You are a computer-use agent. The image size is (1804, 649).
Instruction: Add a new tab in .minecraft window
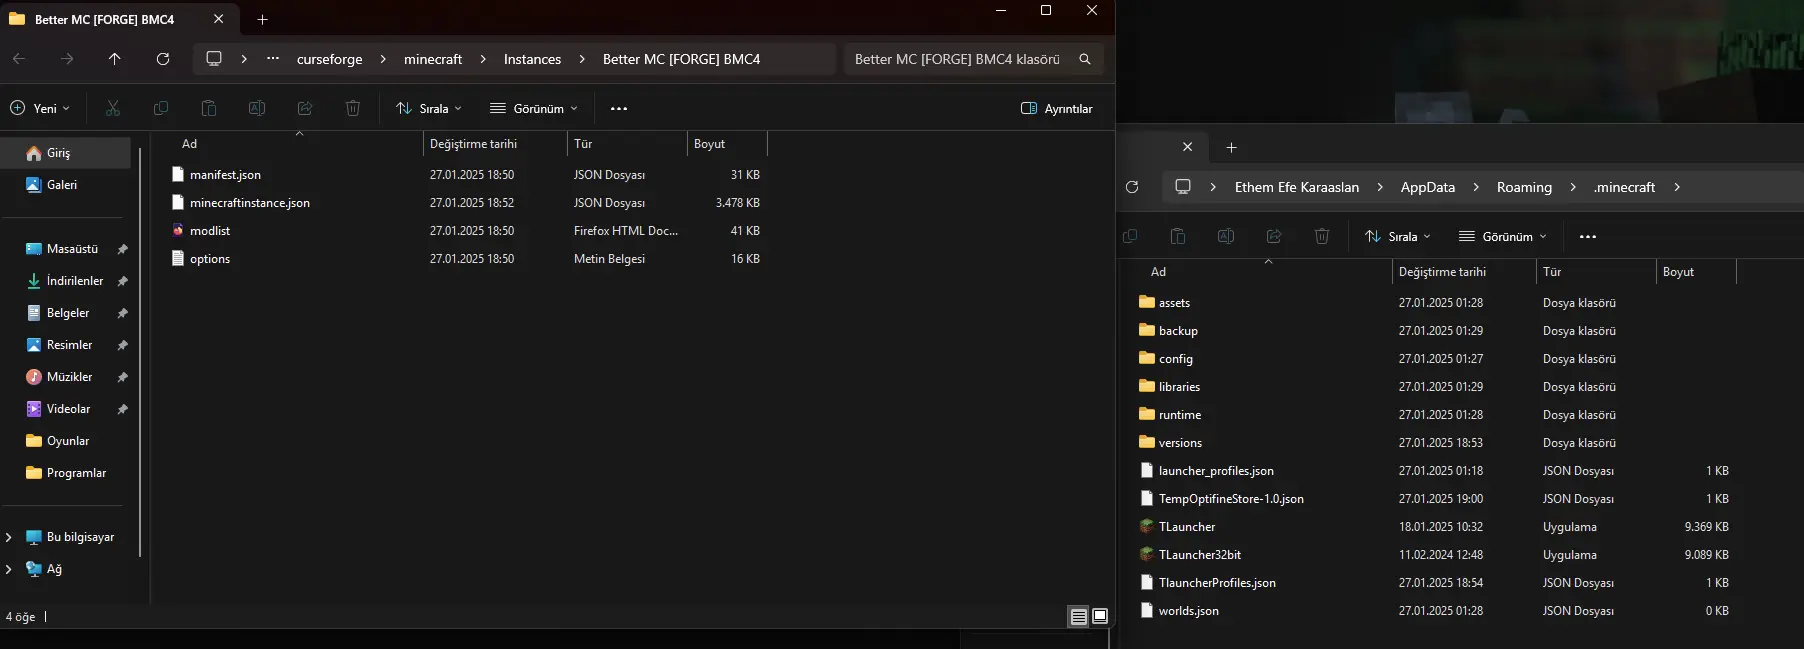click(x=1231, y=147)
